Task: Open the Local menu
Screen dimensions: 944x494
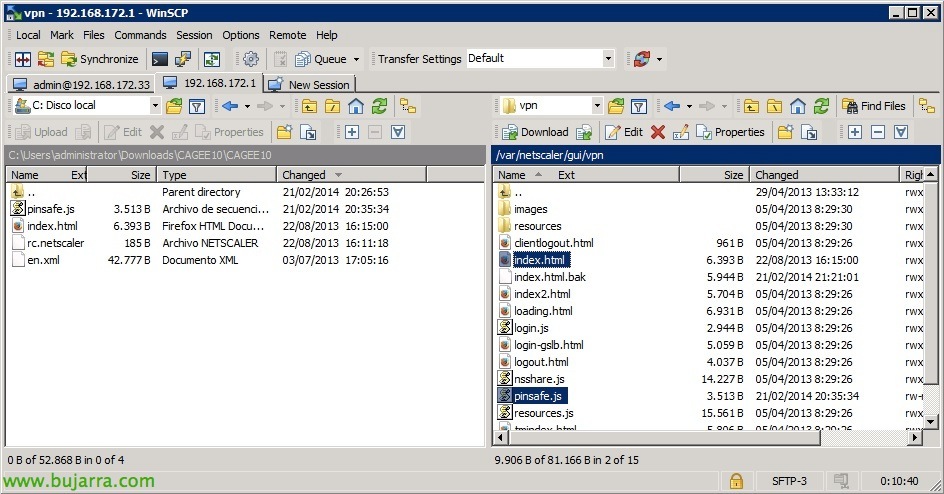Action: (x=28, y=35)
